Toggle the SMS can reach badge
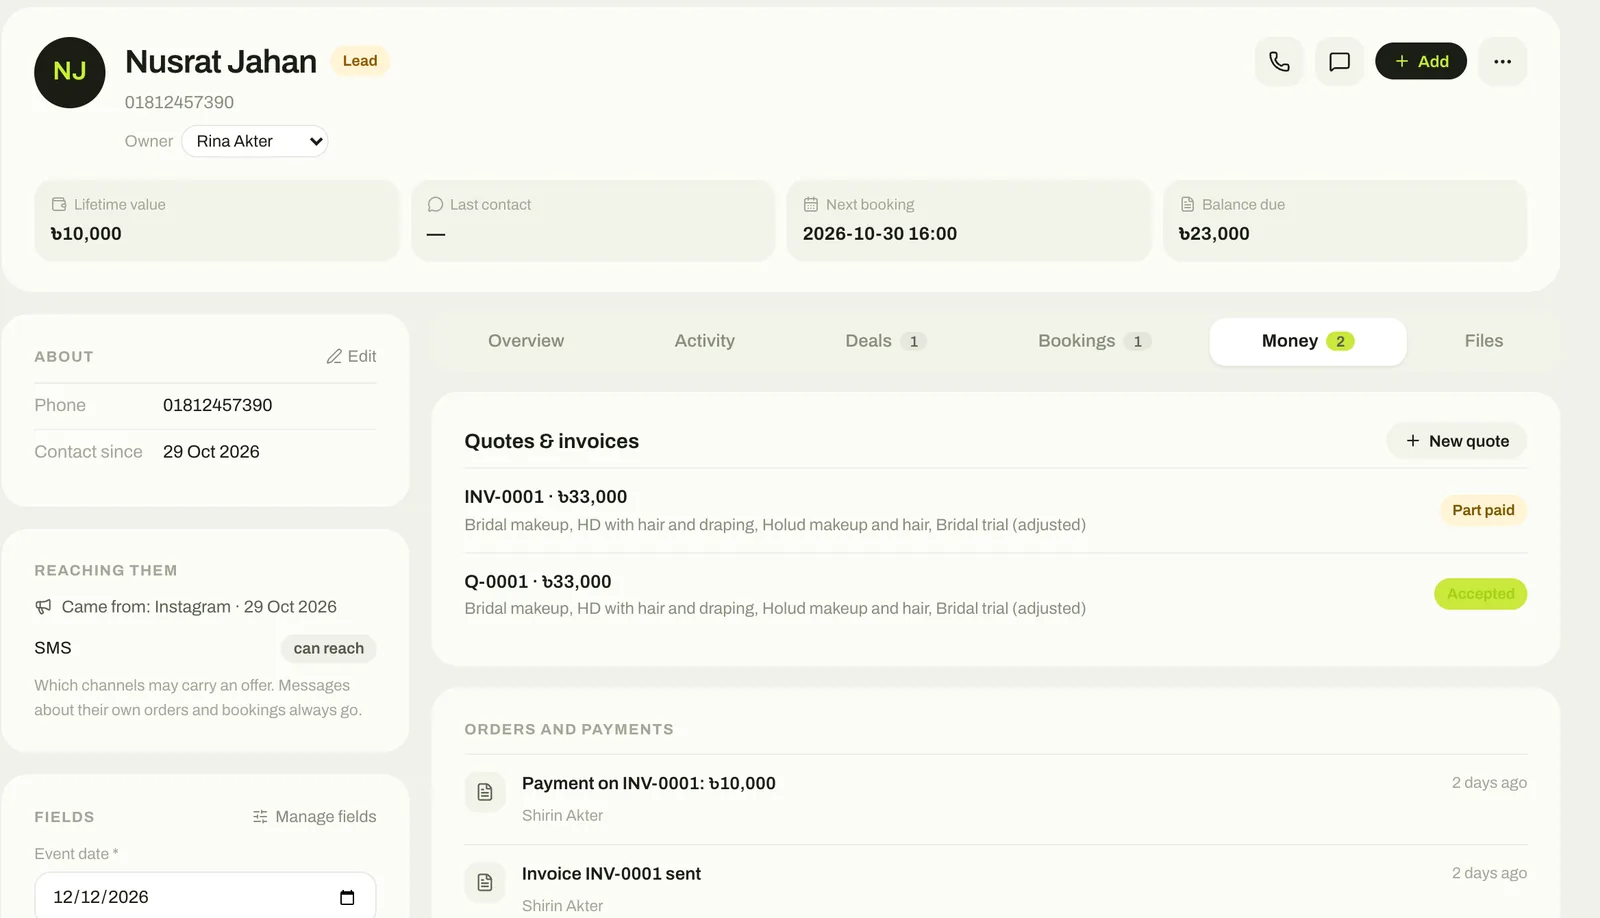 pos(329,648)
